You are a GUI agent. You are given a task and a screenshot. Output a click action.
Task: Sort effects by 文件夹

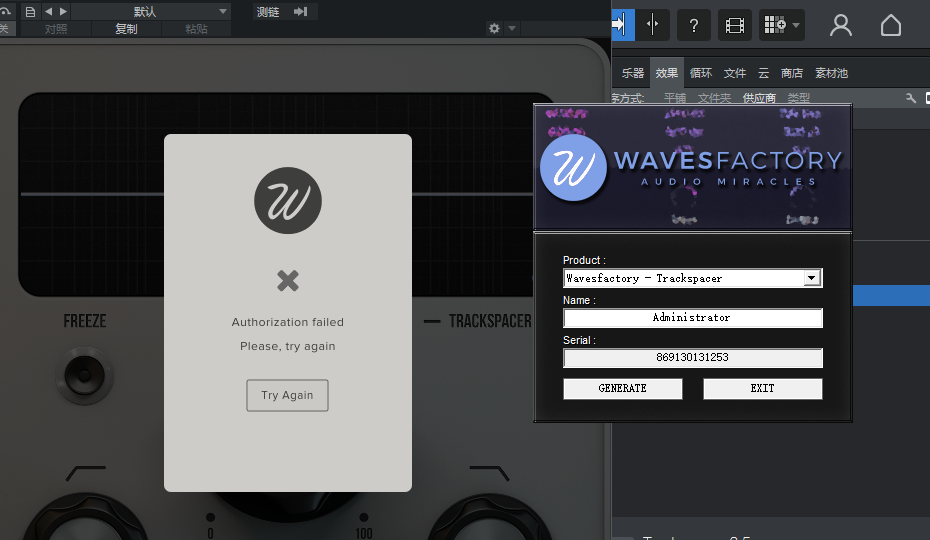(714, 98)
